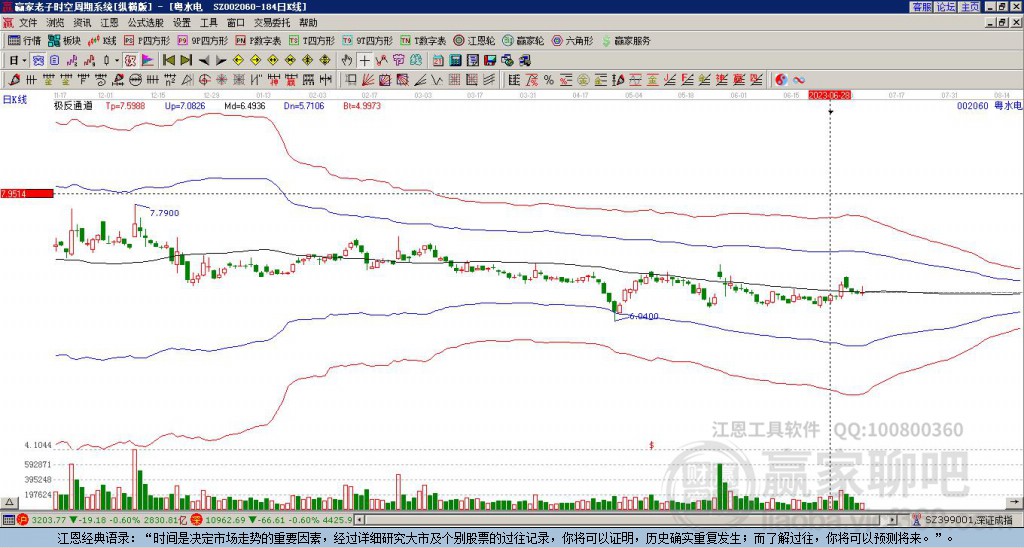Toggle the pink flag indicator icon

click(x=148, y=60)
